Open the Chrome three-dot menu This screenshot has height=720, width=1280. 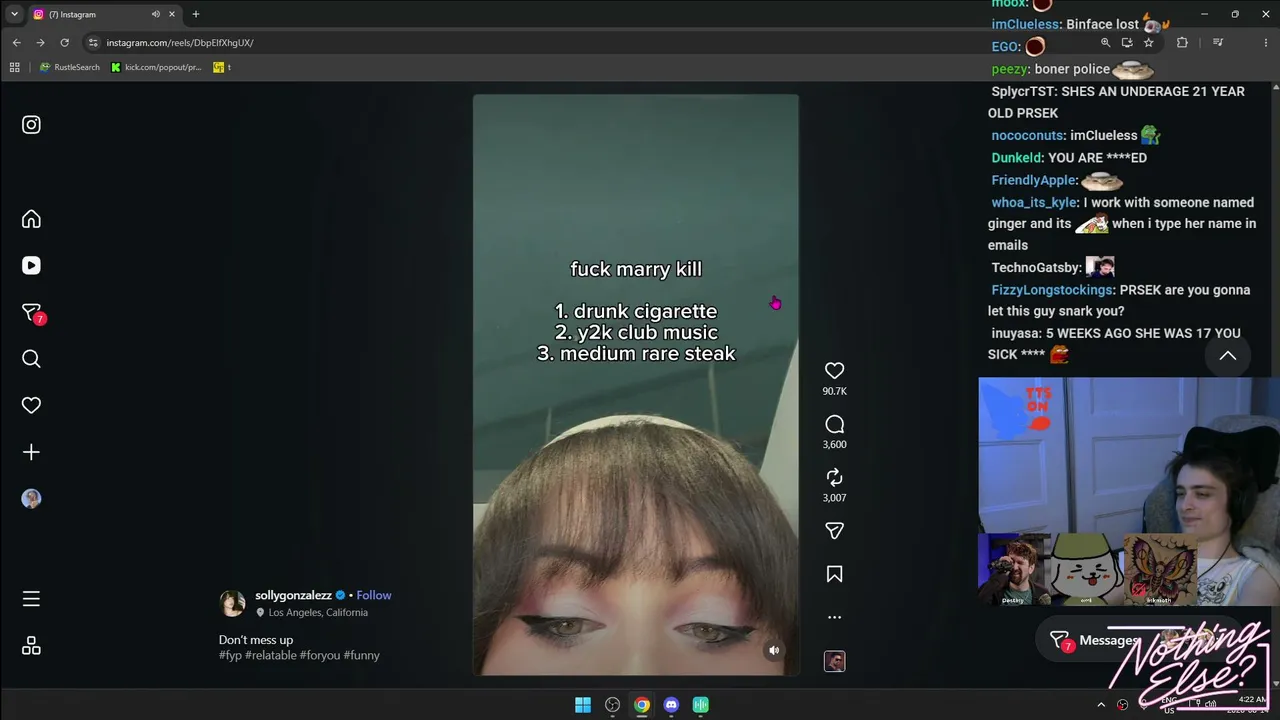pyautogui.click(x=1264, y=43)
